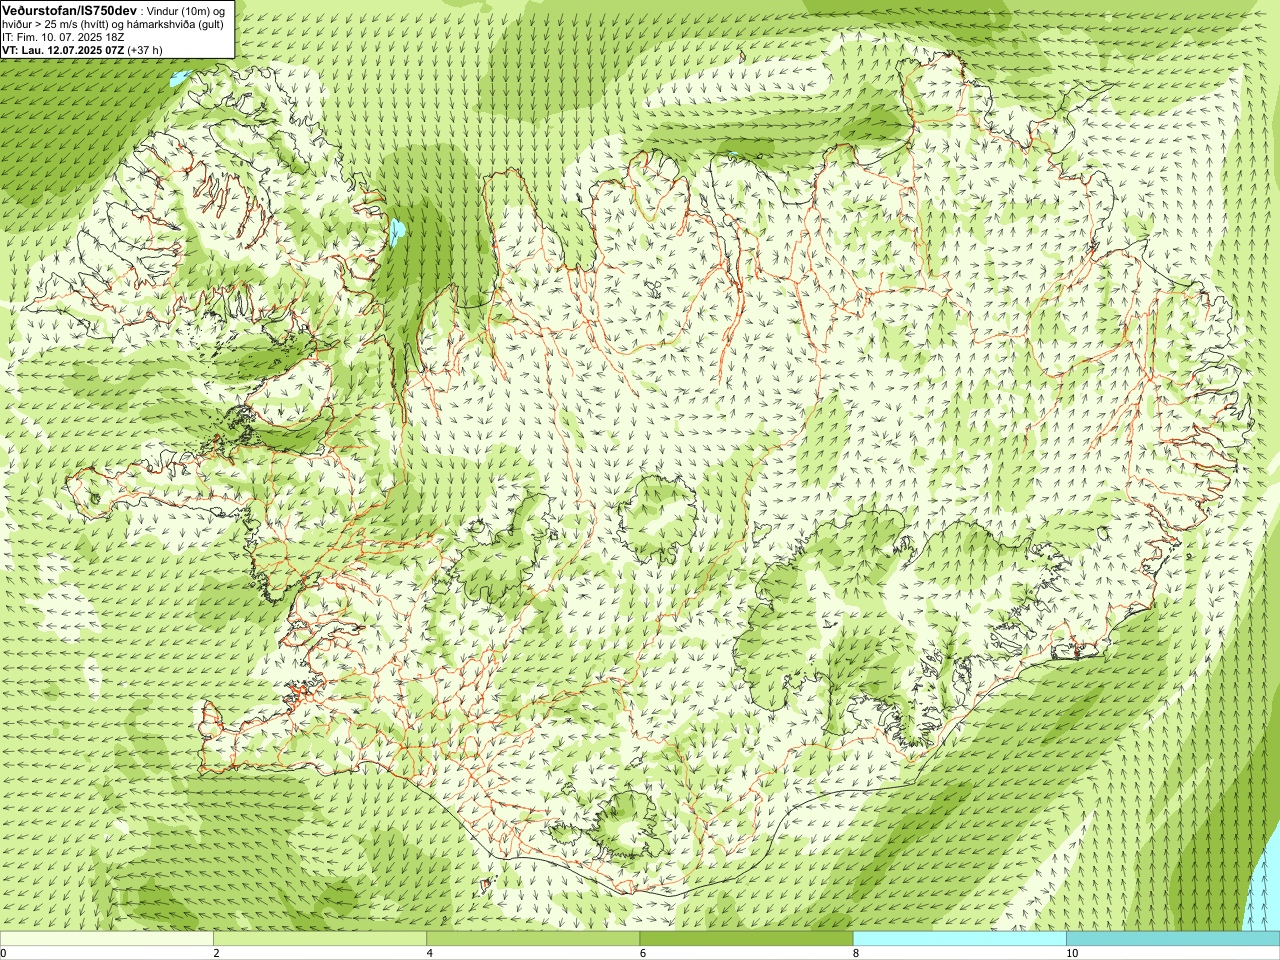This screenshot has height=960, width=1280.
Task: Click the "VT: Lau. 12.07.2025 07Z (+37 h)" line
Action: (82, 49)
